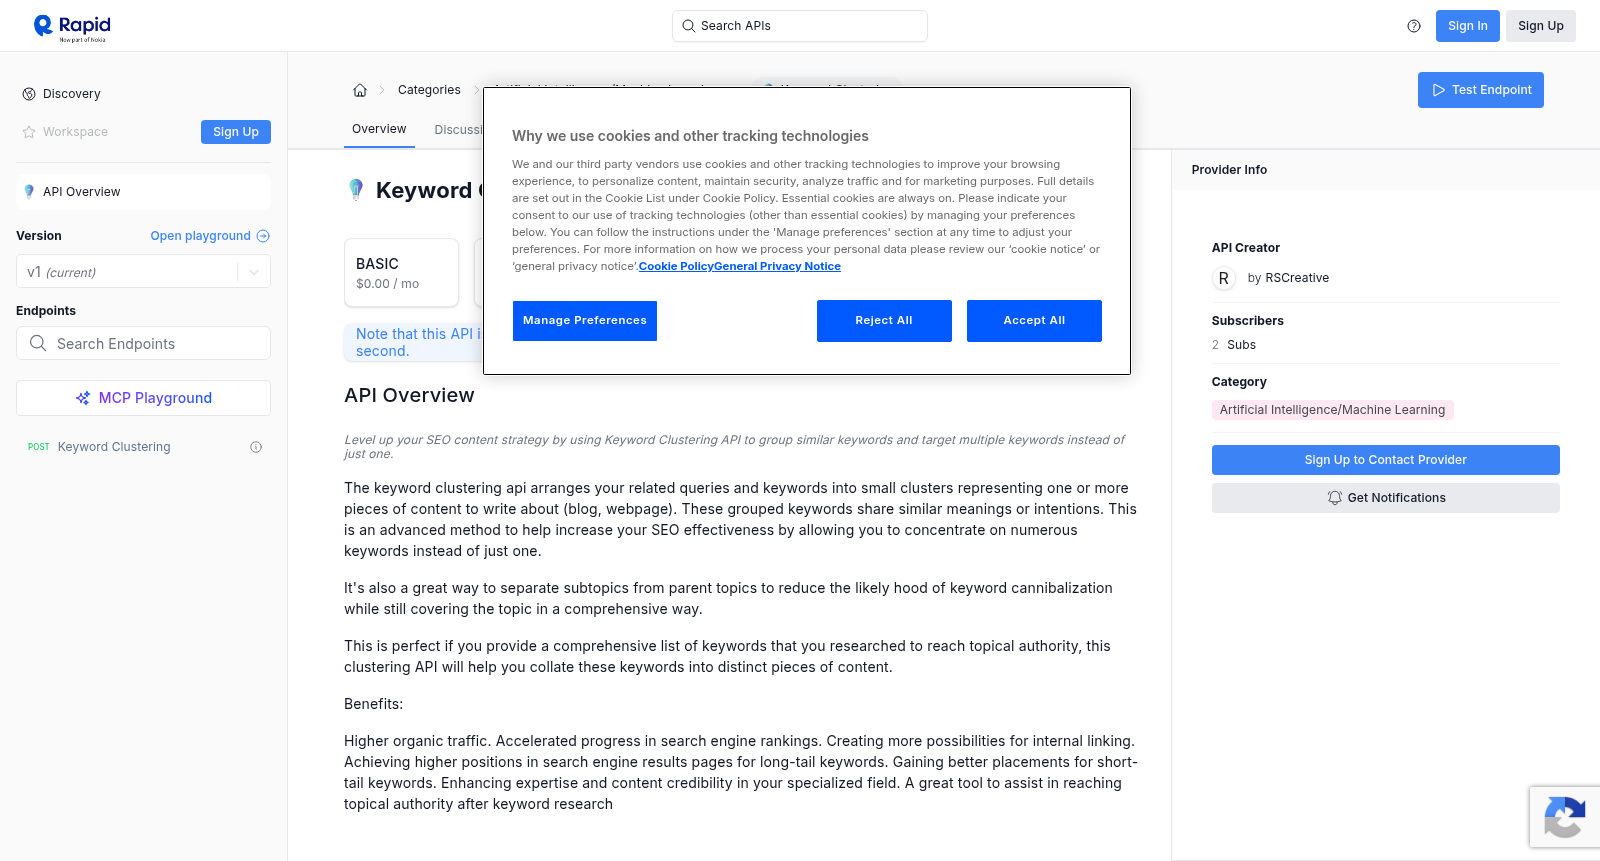
Task: Click the reCAPTCHA badge
Action: (1564, 817)
